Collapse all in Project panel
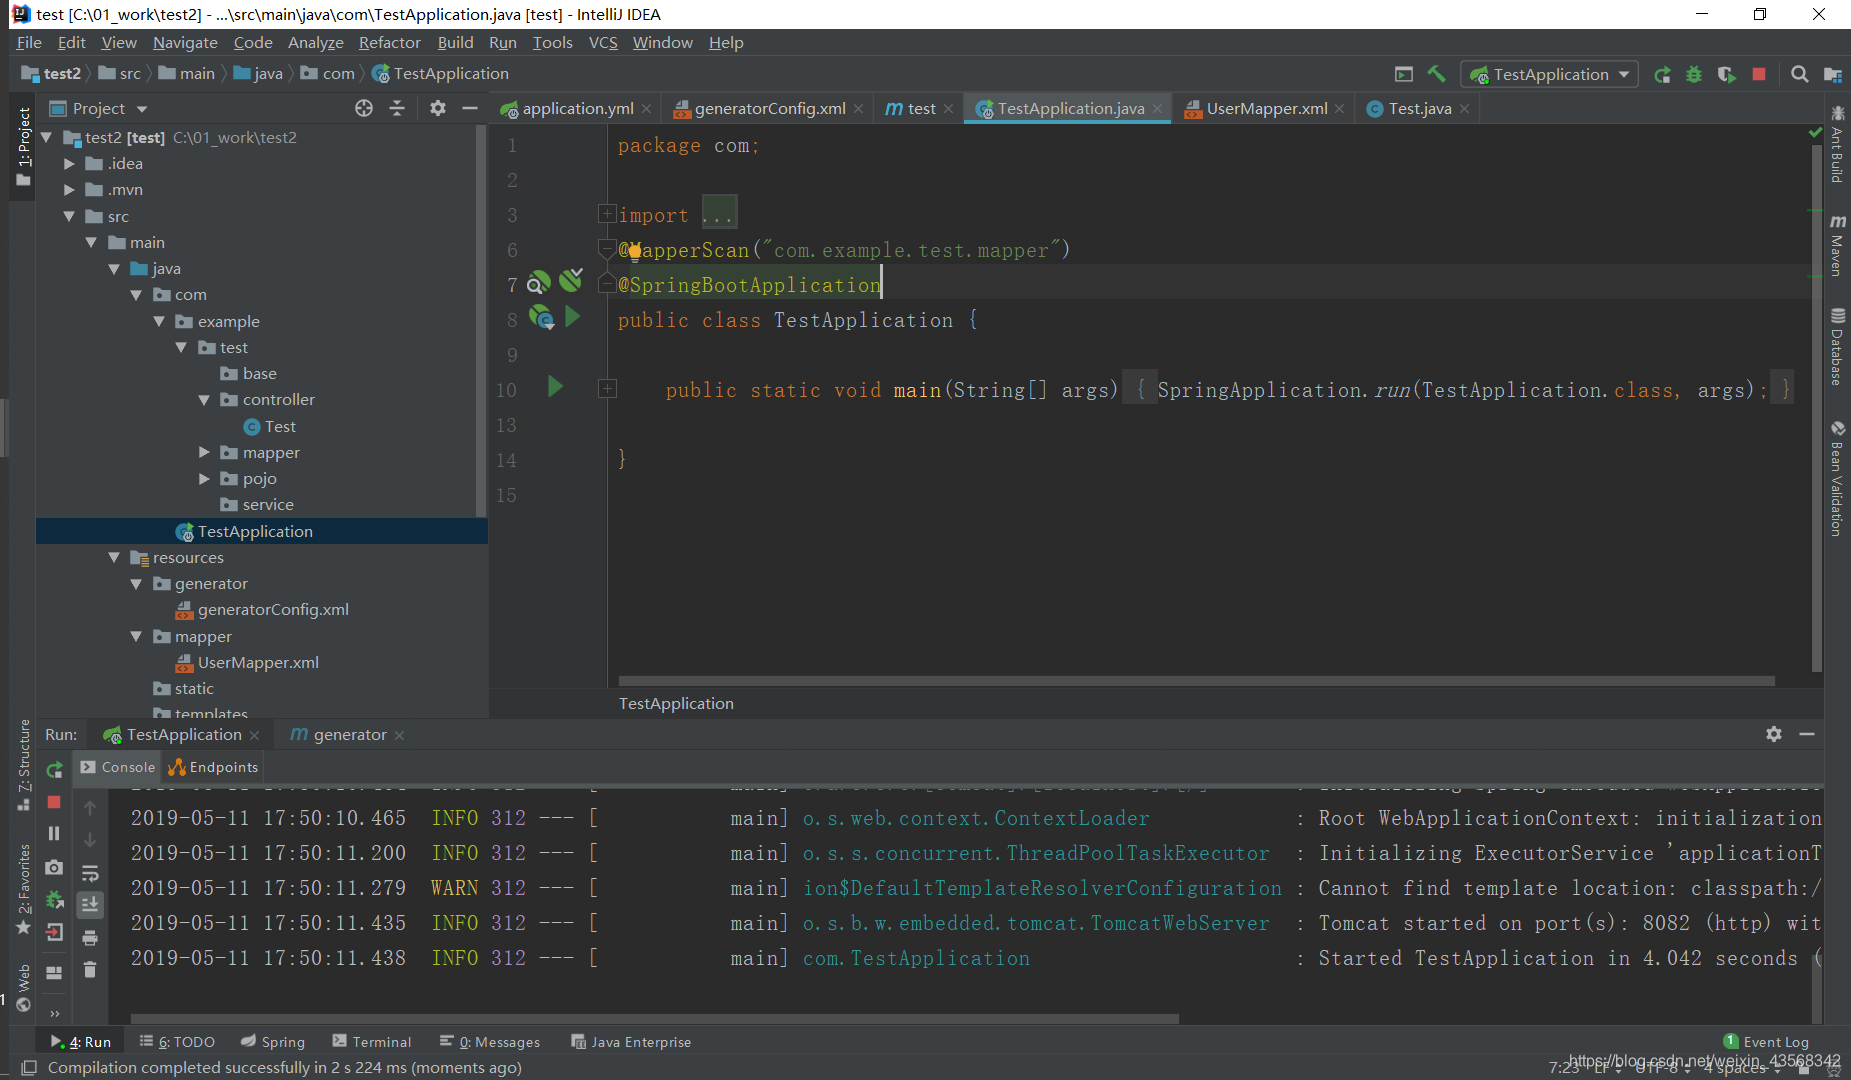1851x1080 pixels. click(397, 108)
